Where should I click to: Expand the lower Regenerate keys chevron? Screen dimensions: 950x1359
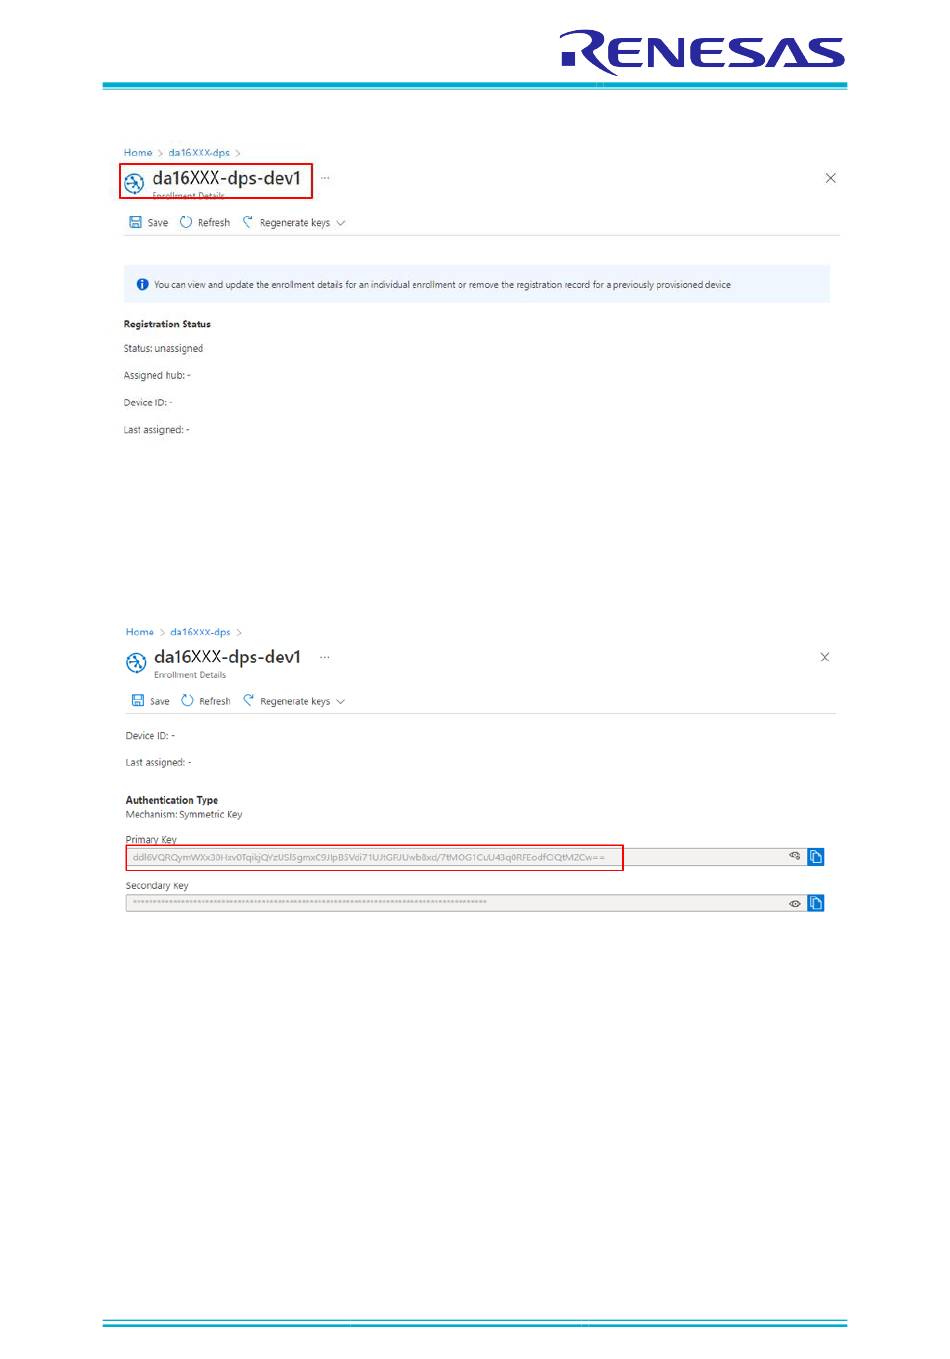click(341, 701)
